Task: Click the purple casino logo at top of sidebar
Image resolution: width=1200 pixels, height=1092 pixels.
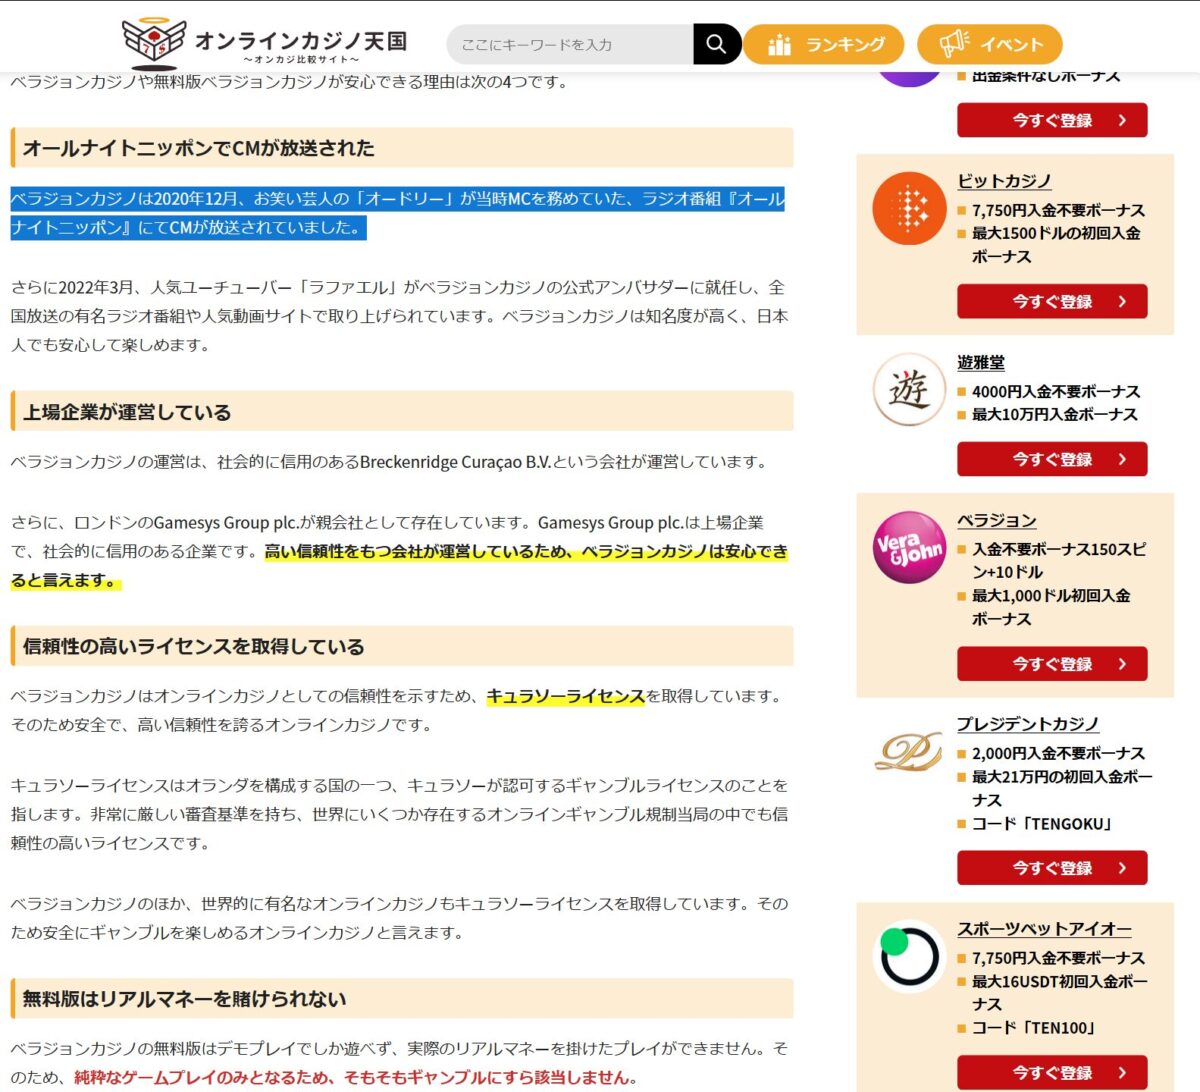Action: pyautogui.click(x=908, y=78)
